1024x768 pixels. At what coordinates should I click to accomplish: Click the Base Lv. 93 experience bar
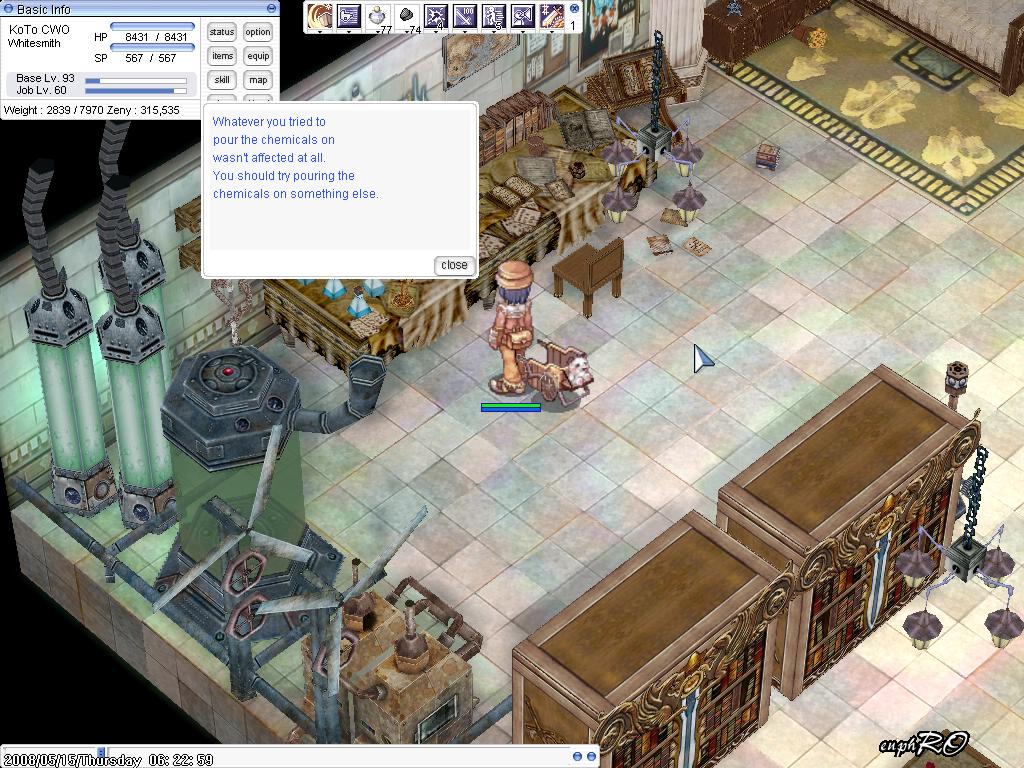pyautogui.click(x=136, y=81)
